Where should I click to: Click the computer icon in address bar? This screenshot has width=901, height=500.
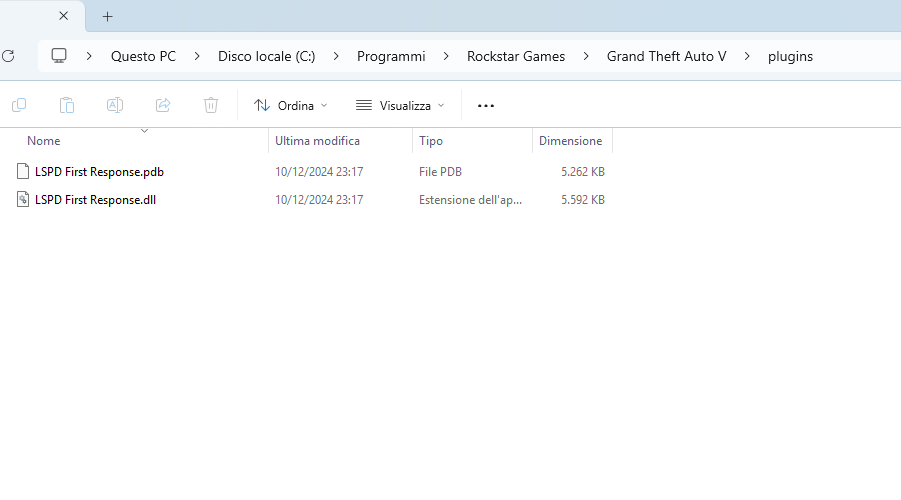(59, 56)
